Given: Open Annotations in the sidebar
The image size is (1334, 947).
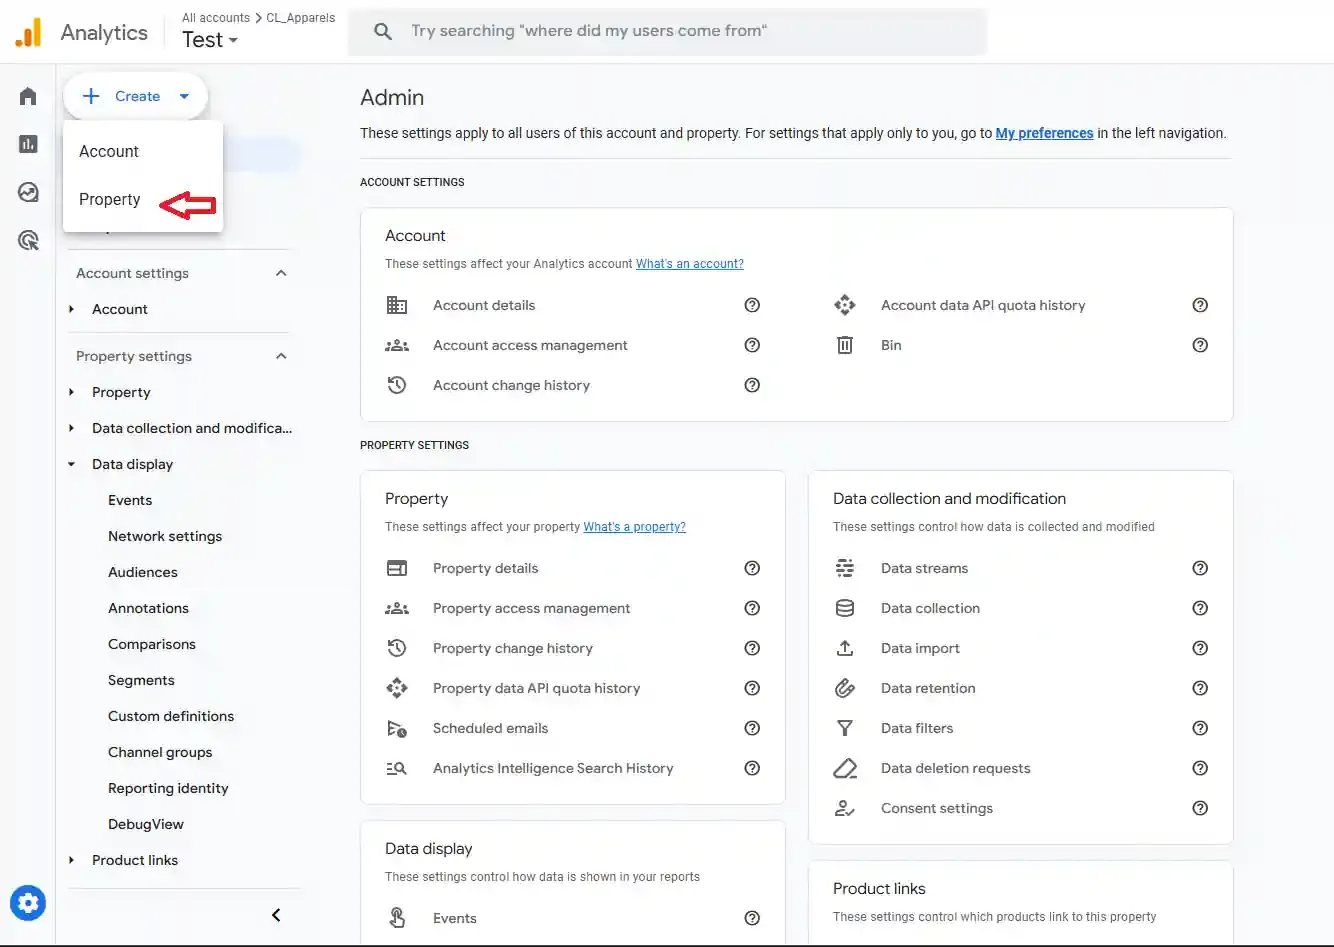Looking at the screenshot, I should 148,608.
